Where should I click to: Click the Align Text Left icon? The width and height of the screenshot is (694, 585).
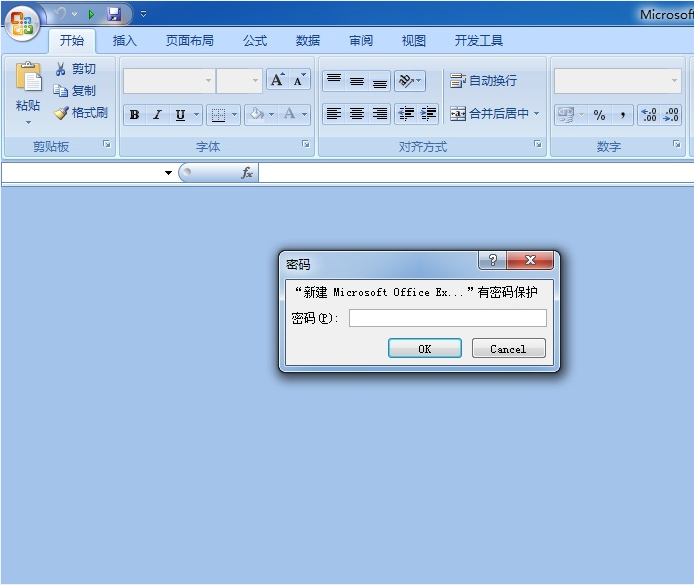click(334, 114)
